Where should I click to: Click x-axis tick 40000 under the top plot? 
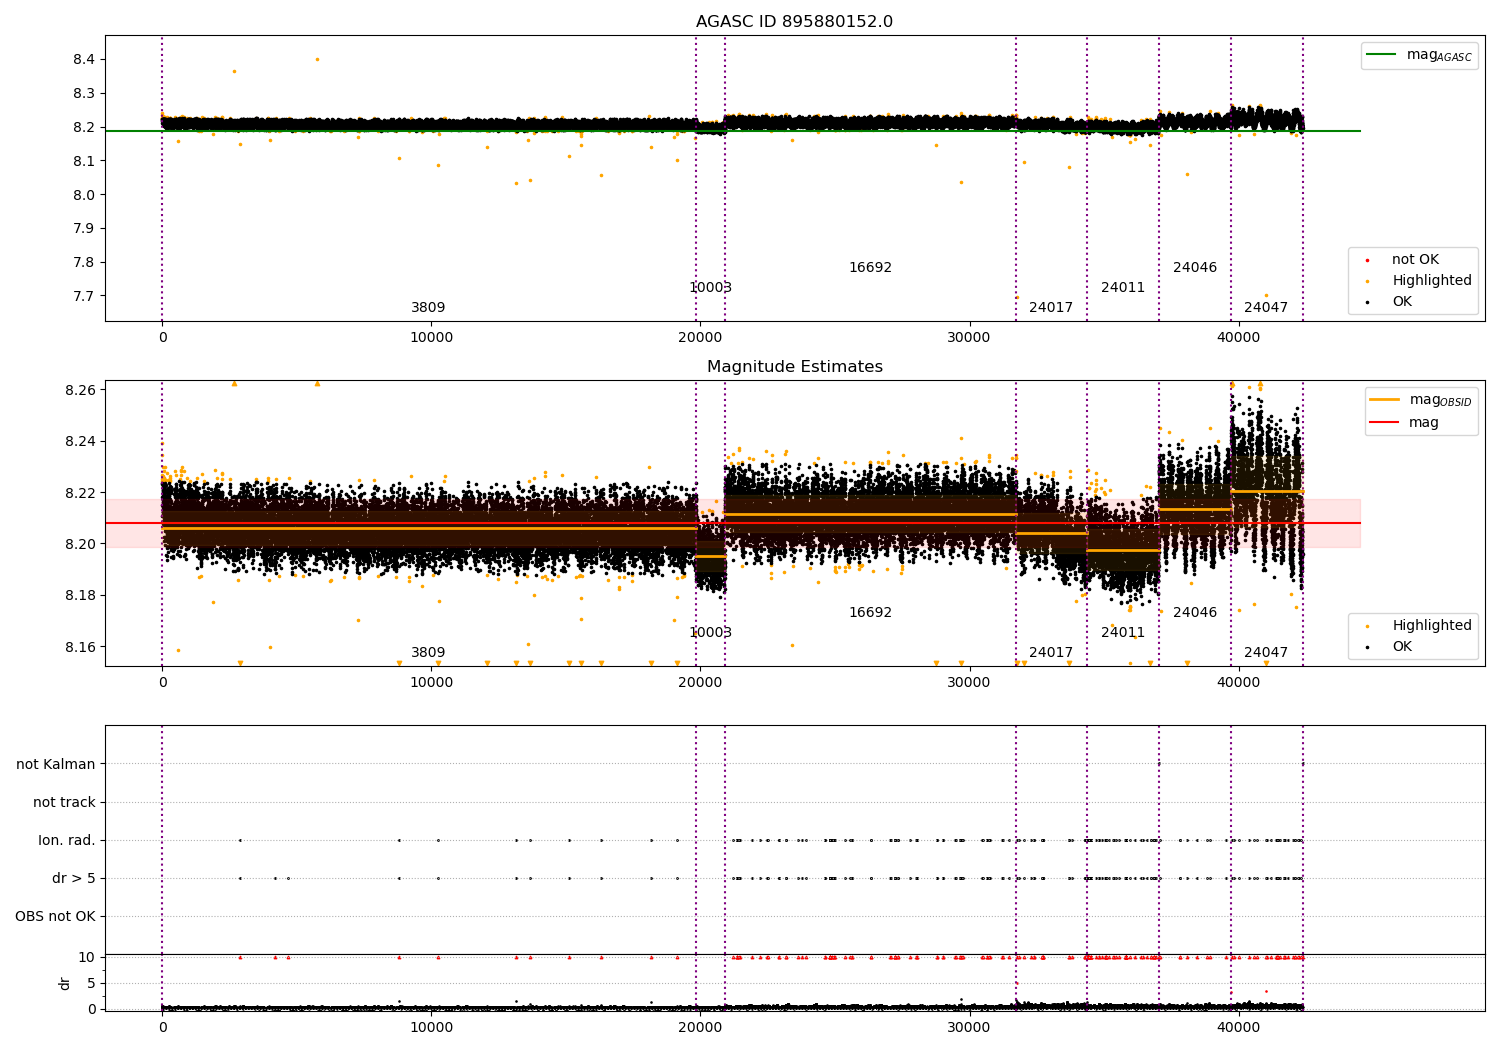pyautogui.click(x=1238, y=338)
